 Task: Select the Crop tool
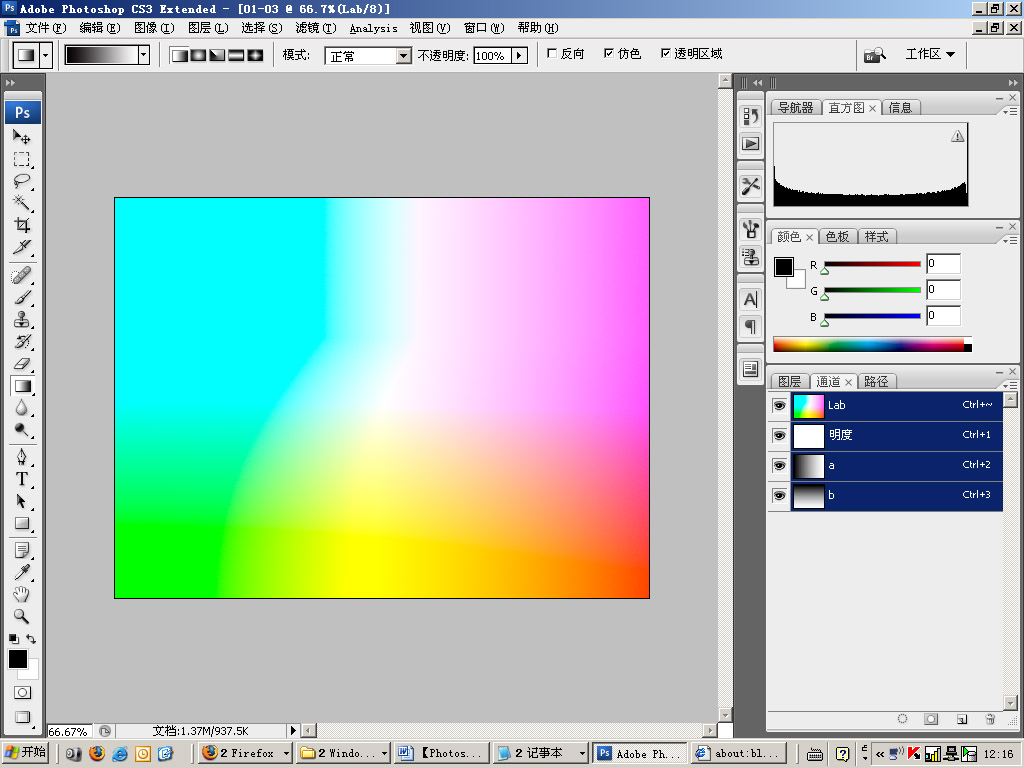(22, 225)
